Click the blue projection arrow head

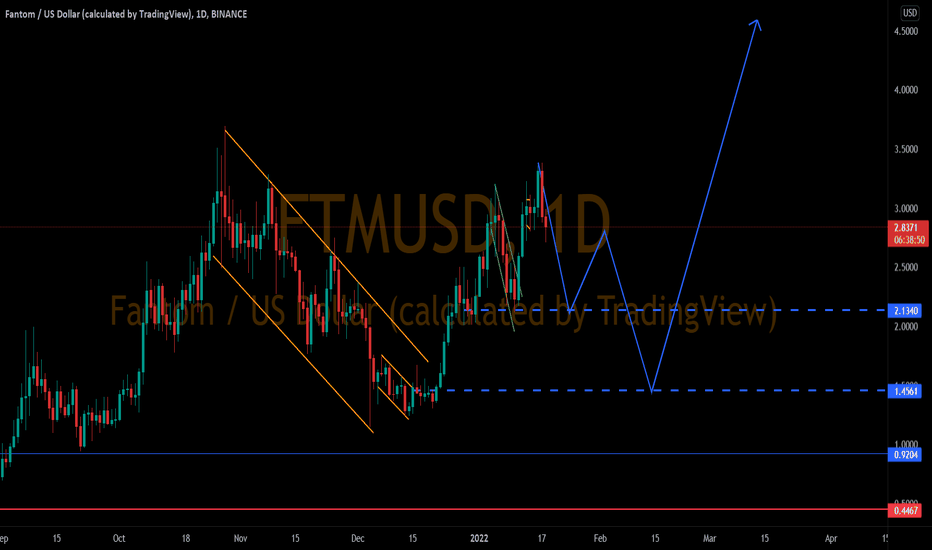(755, 24)
